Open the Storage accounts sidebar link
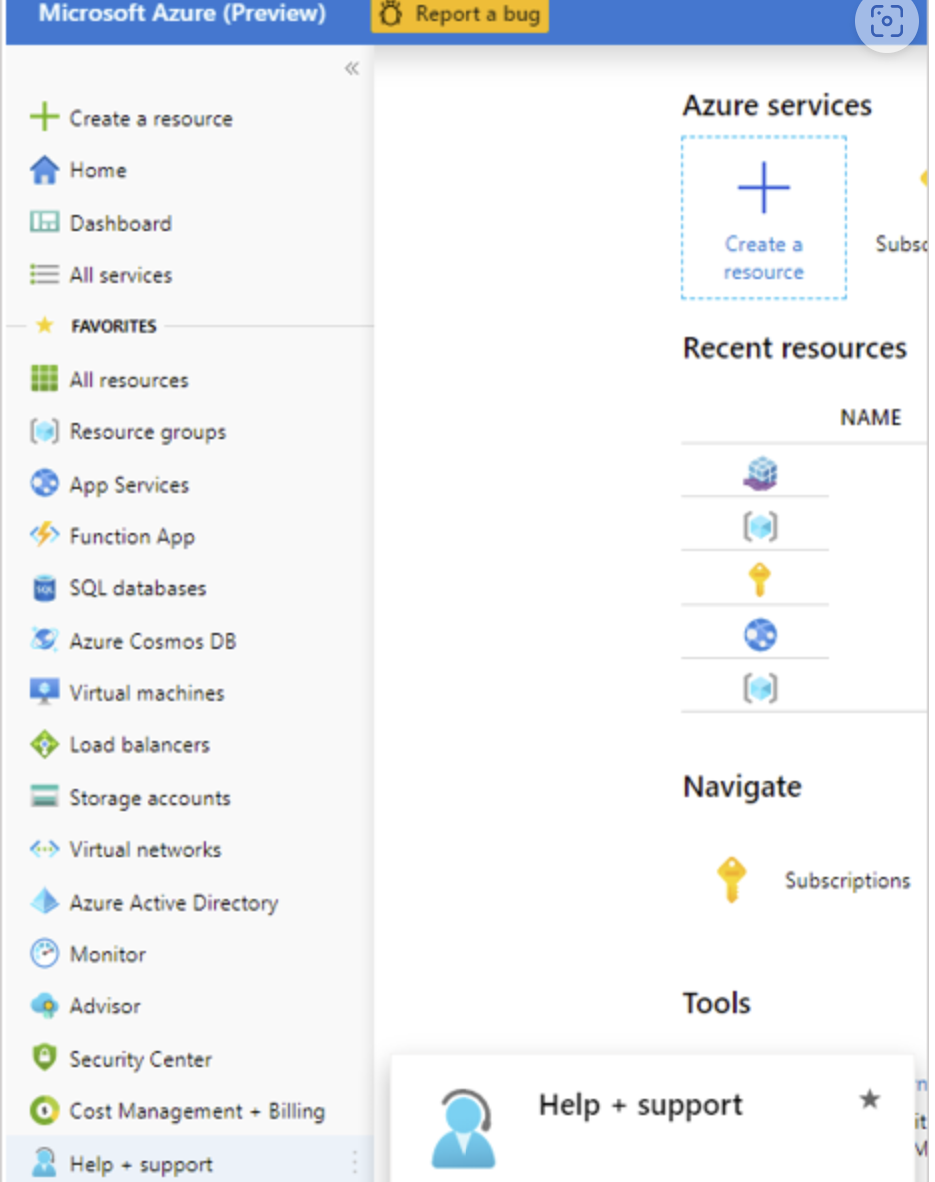935x1182 pixels. [150, 798]
